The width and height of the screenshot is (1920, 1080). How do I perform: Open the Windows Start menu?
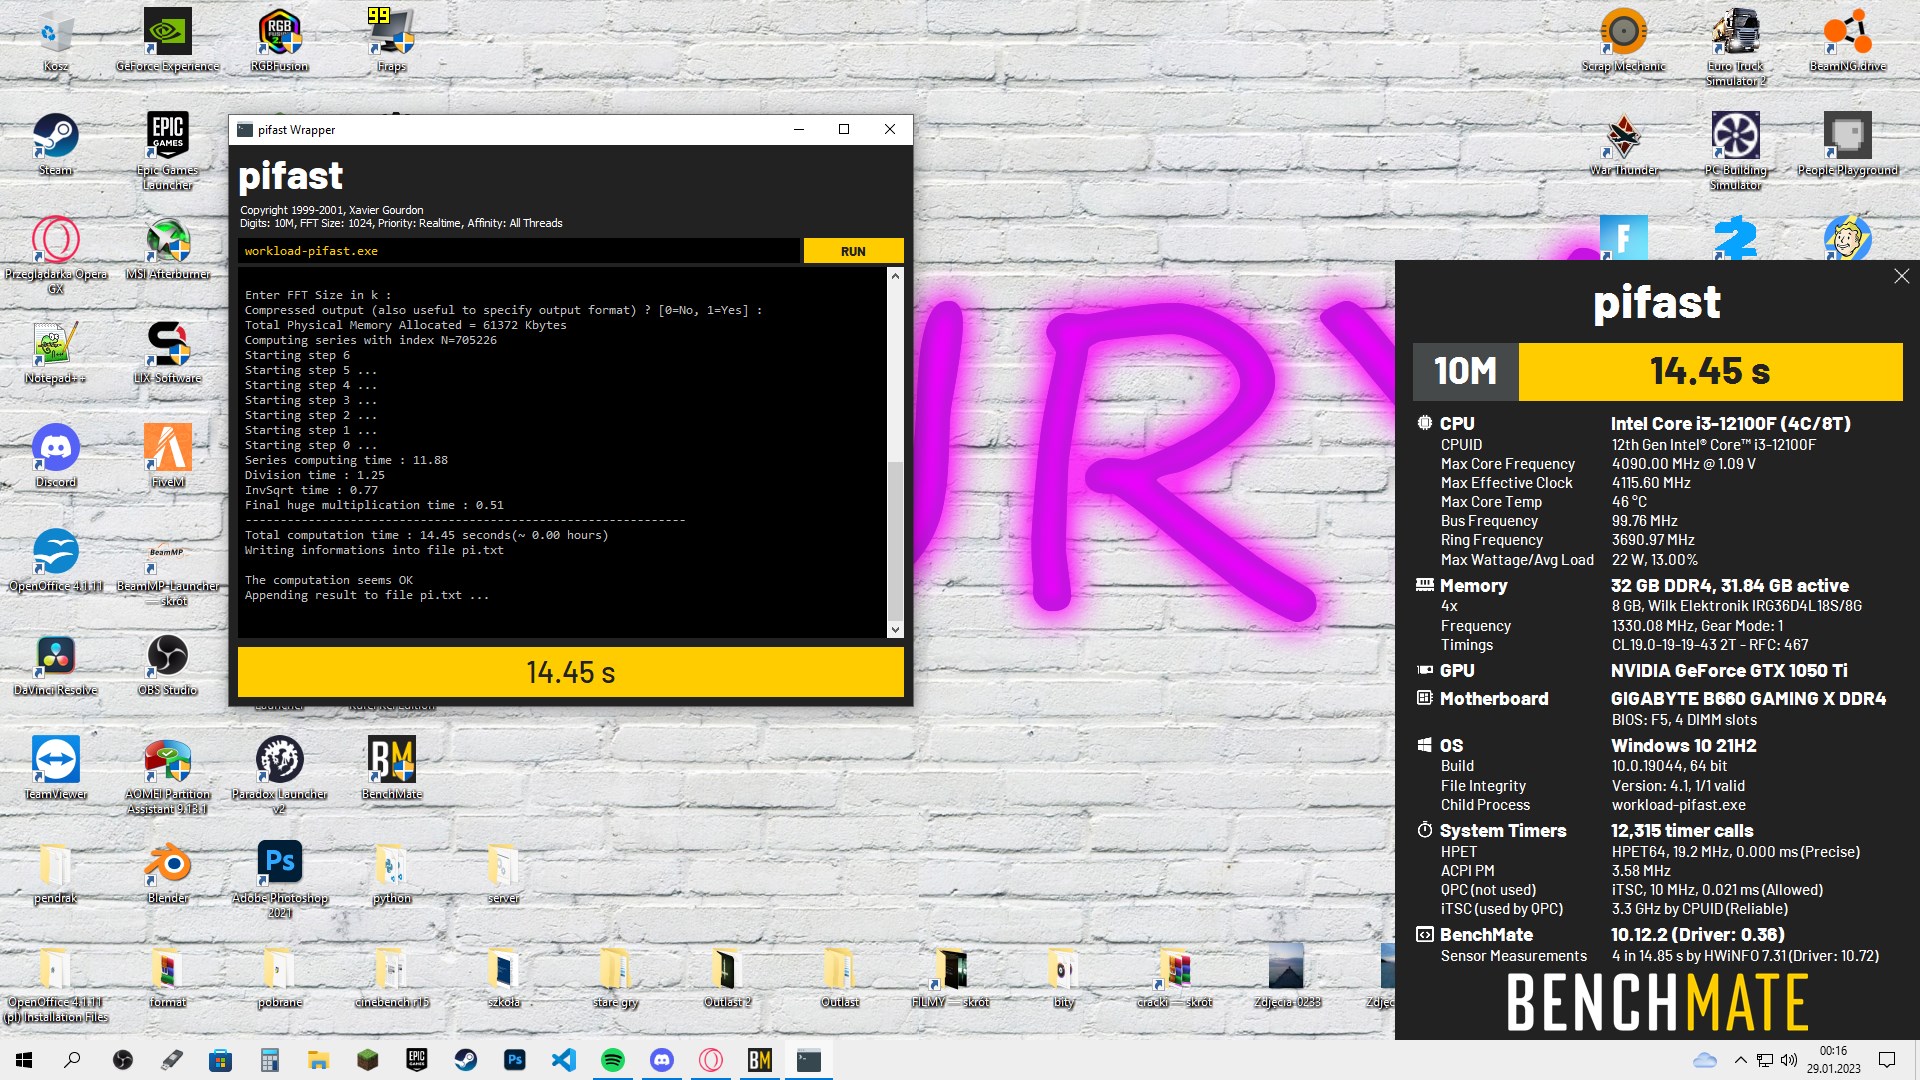(24, 1060)
